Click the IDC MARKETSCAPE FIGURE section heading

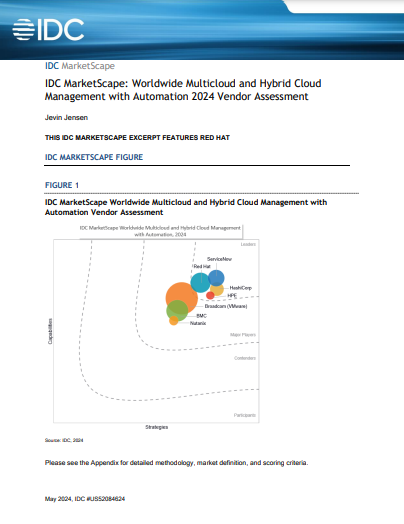click(x=94, y=157)
